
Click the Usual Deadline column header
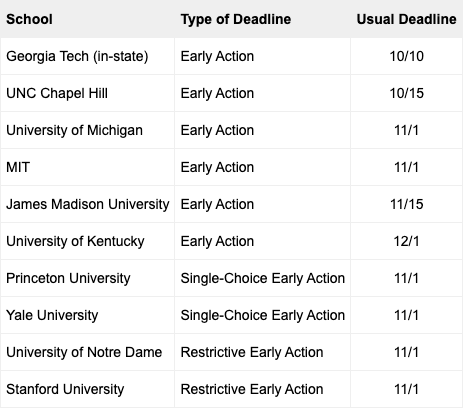[406, 19]
